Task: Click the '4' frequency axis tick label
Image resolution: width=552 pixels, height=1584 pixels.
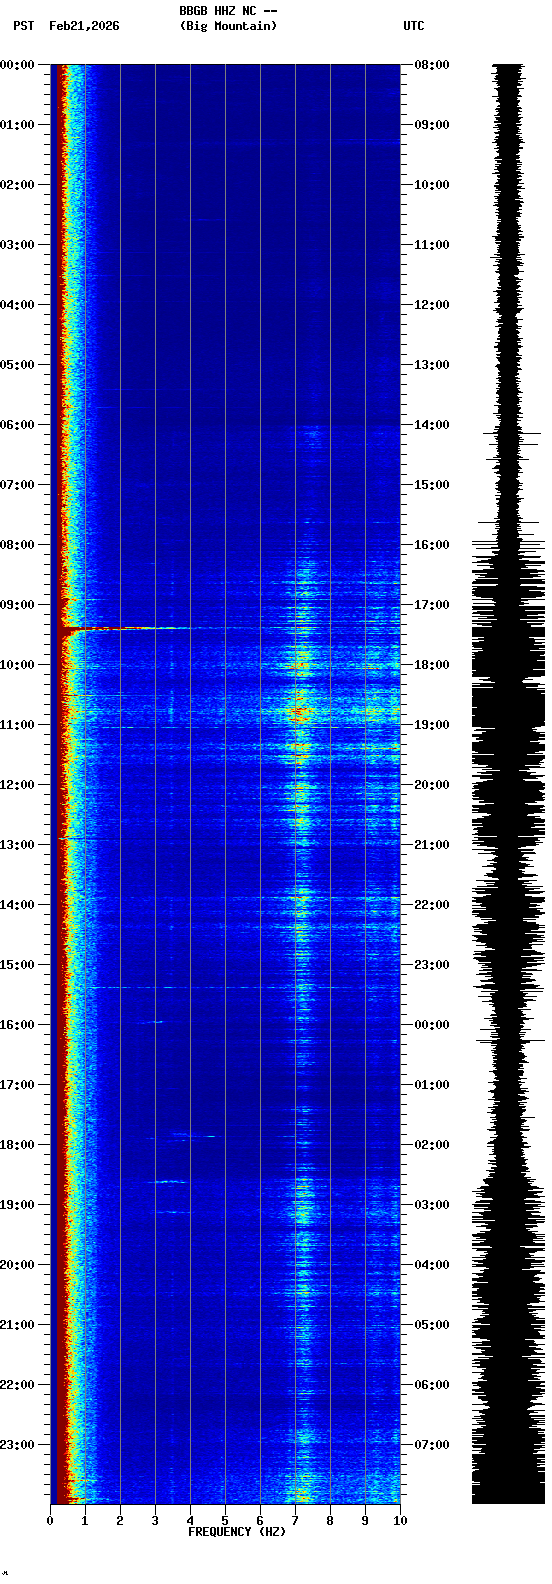Action: click(x=190, y=1521)
